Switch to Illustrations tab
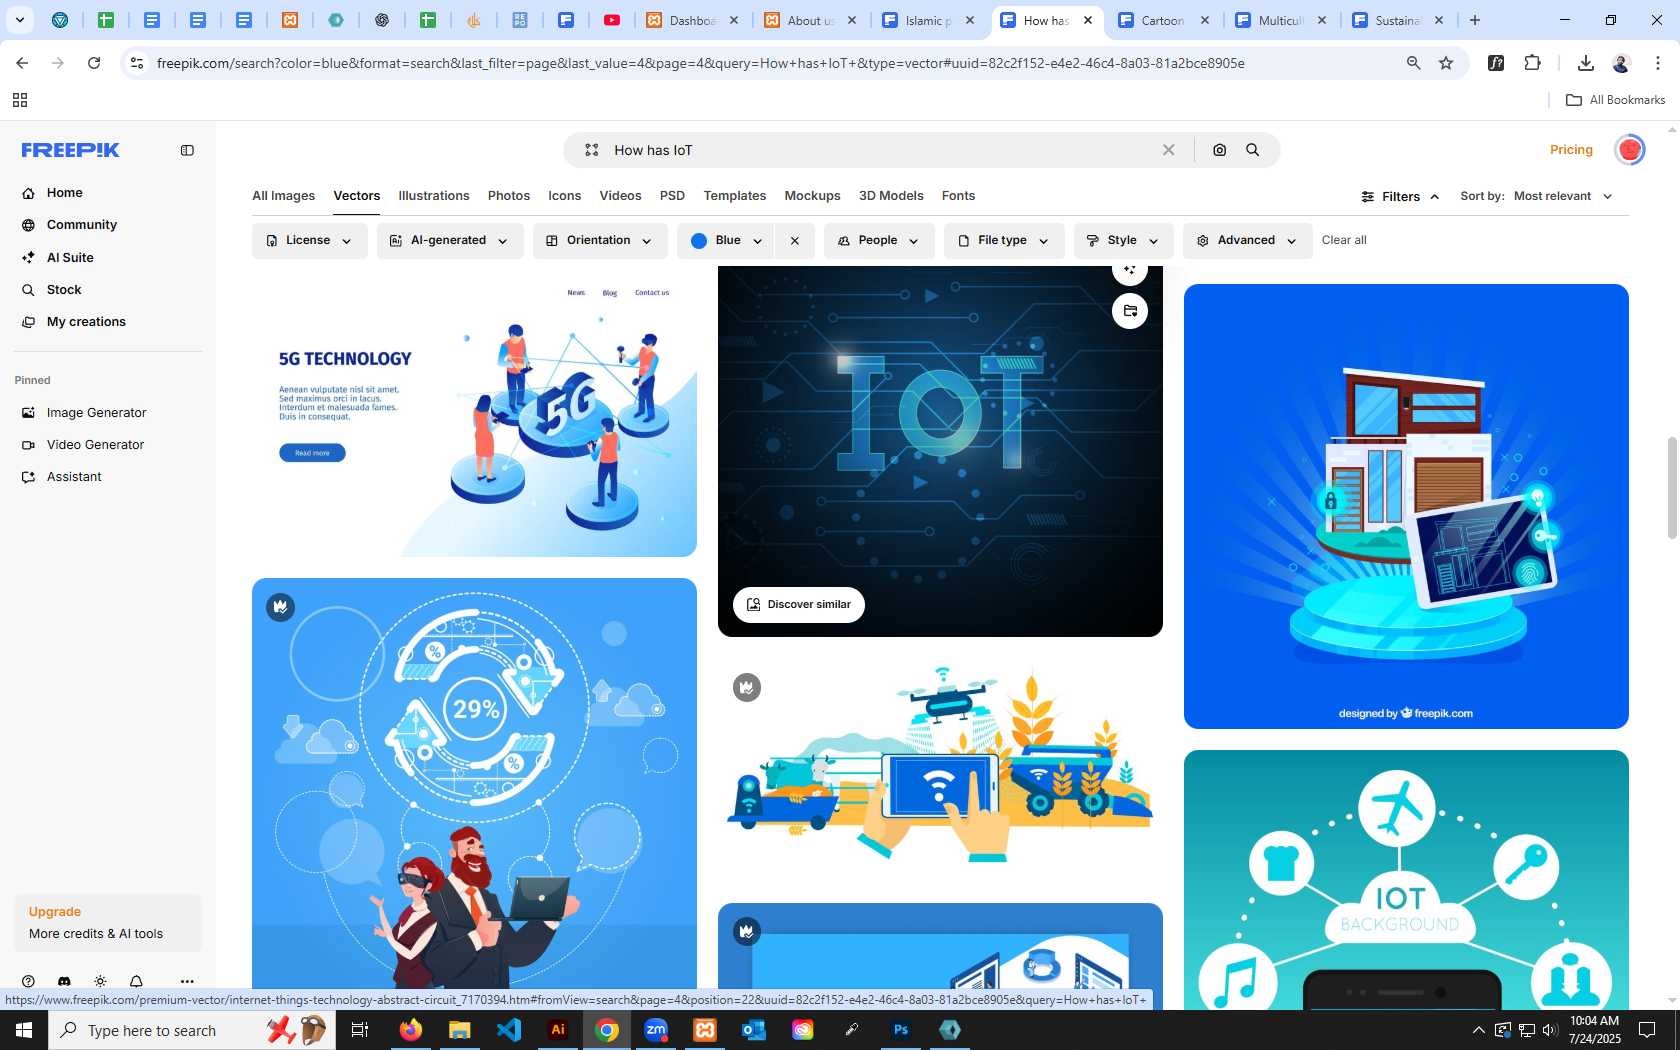 [434, 196]
